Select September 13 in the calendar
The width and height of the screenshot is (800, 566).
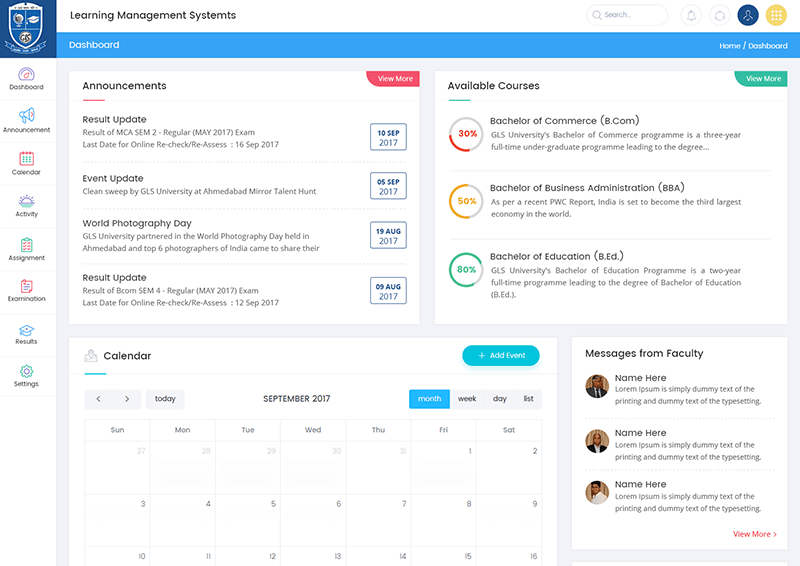click(313, 556)
